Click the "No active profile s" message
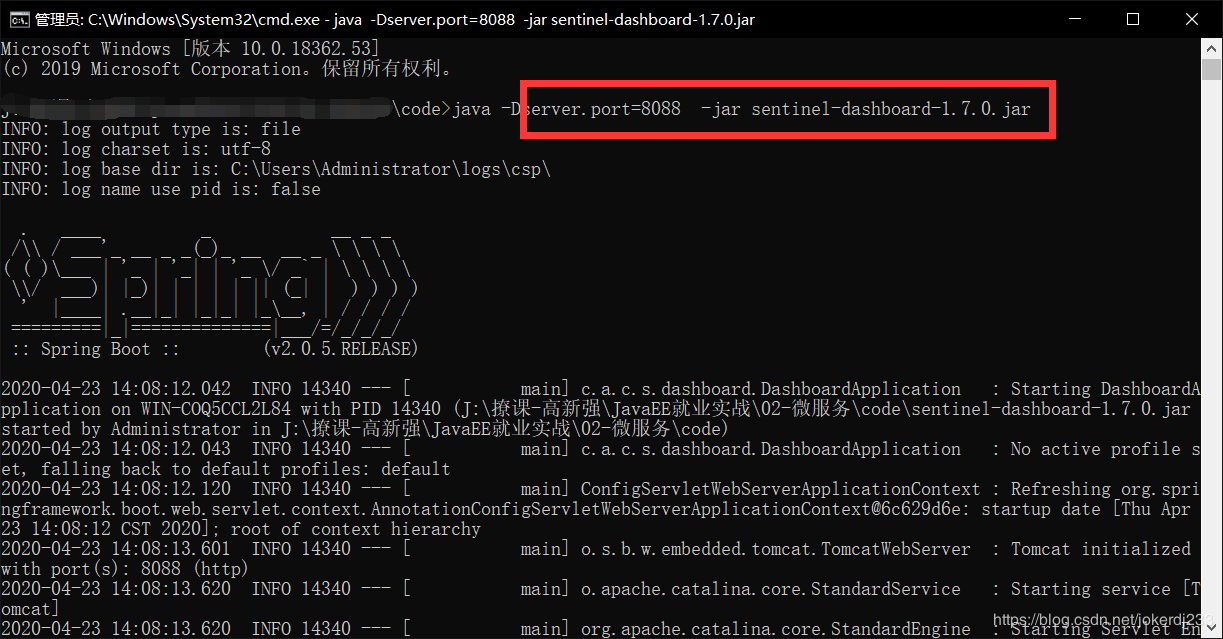The height and width of the screenshot is (639, 1223). [x=1106, y=449]
